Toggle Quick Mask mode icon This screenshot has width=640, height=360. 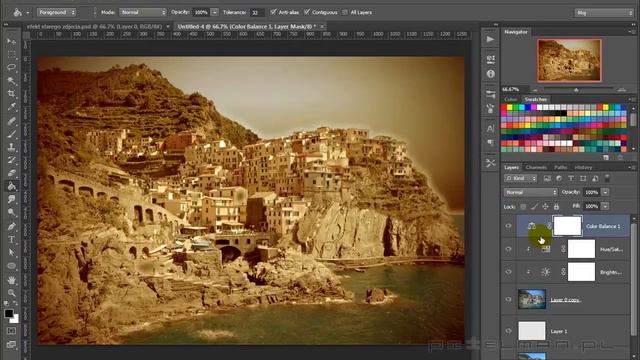pyautogui.click(x=11, y=331)
